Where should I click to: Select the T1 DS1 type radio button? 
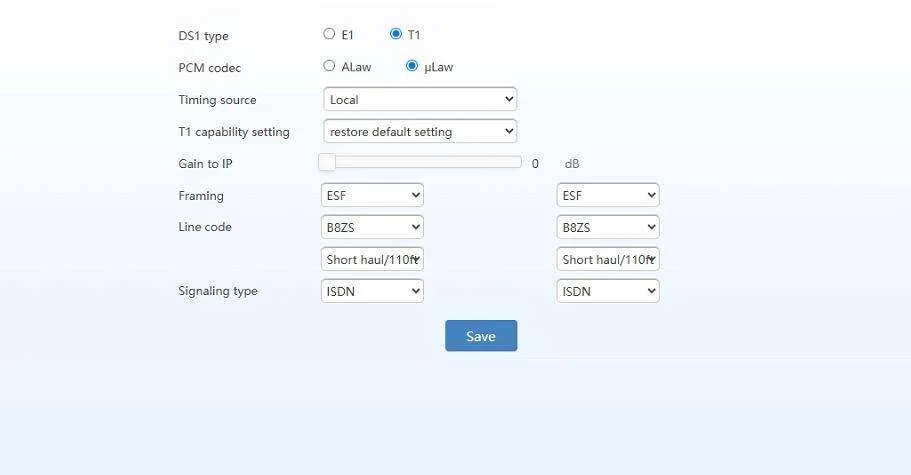click(x=396, y=34)
